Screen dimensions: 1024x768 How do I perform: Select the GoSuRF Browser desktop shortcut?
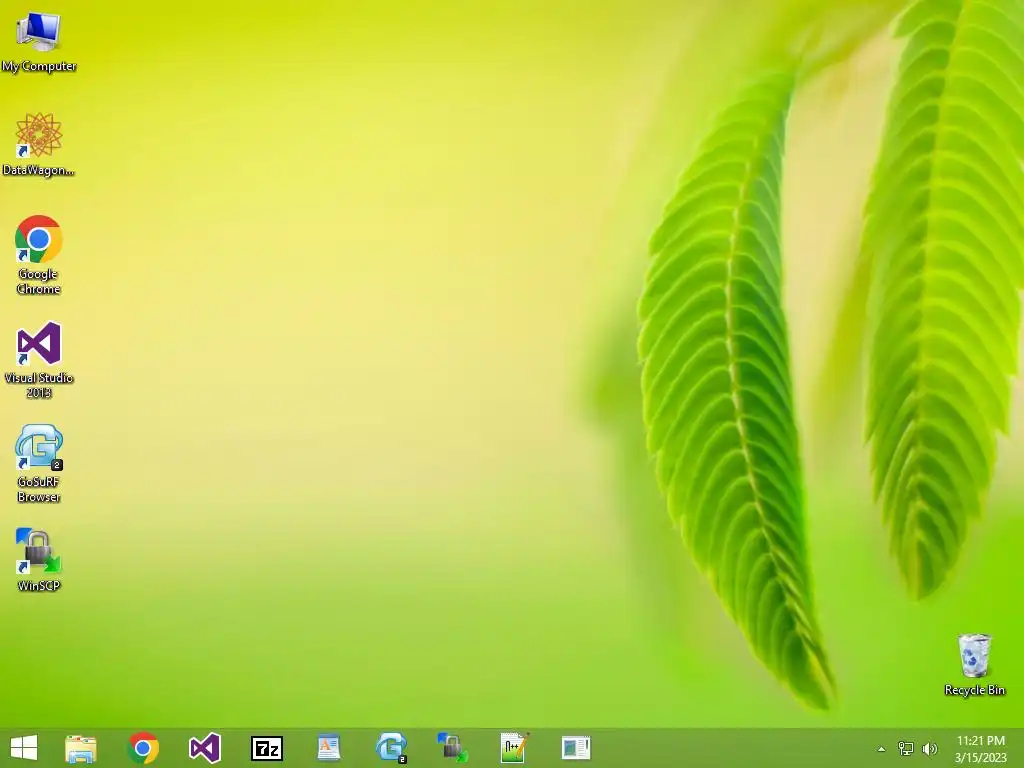pos(39,464)
